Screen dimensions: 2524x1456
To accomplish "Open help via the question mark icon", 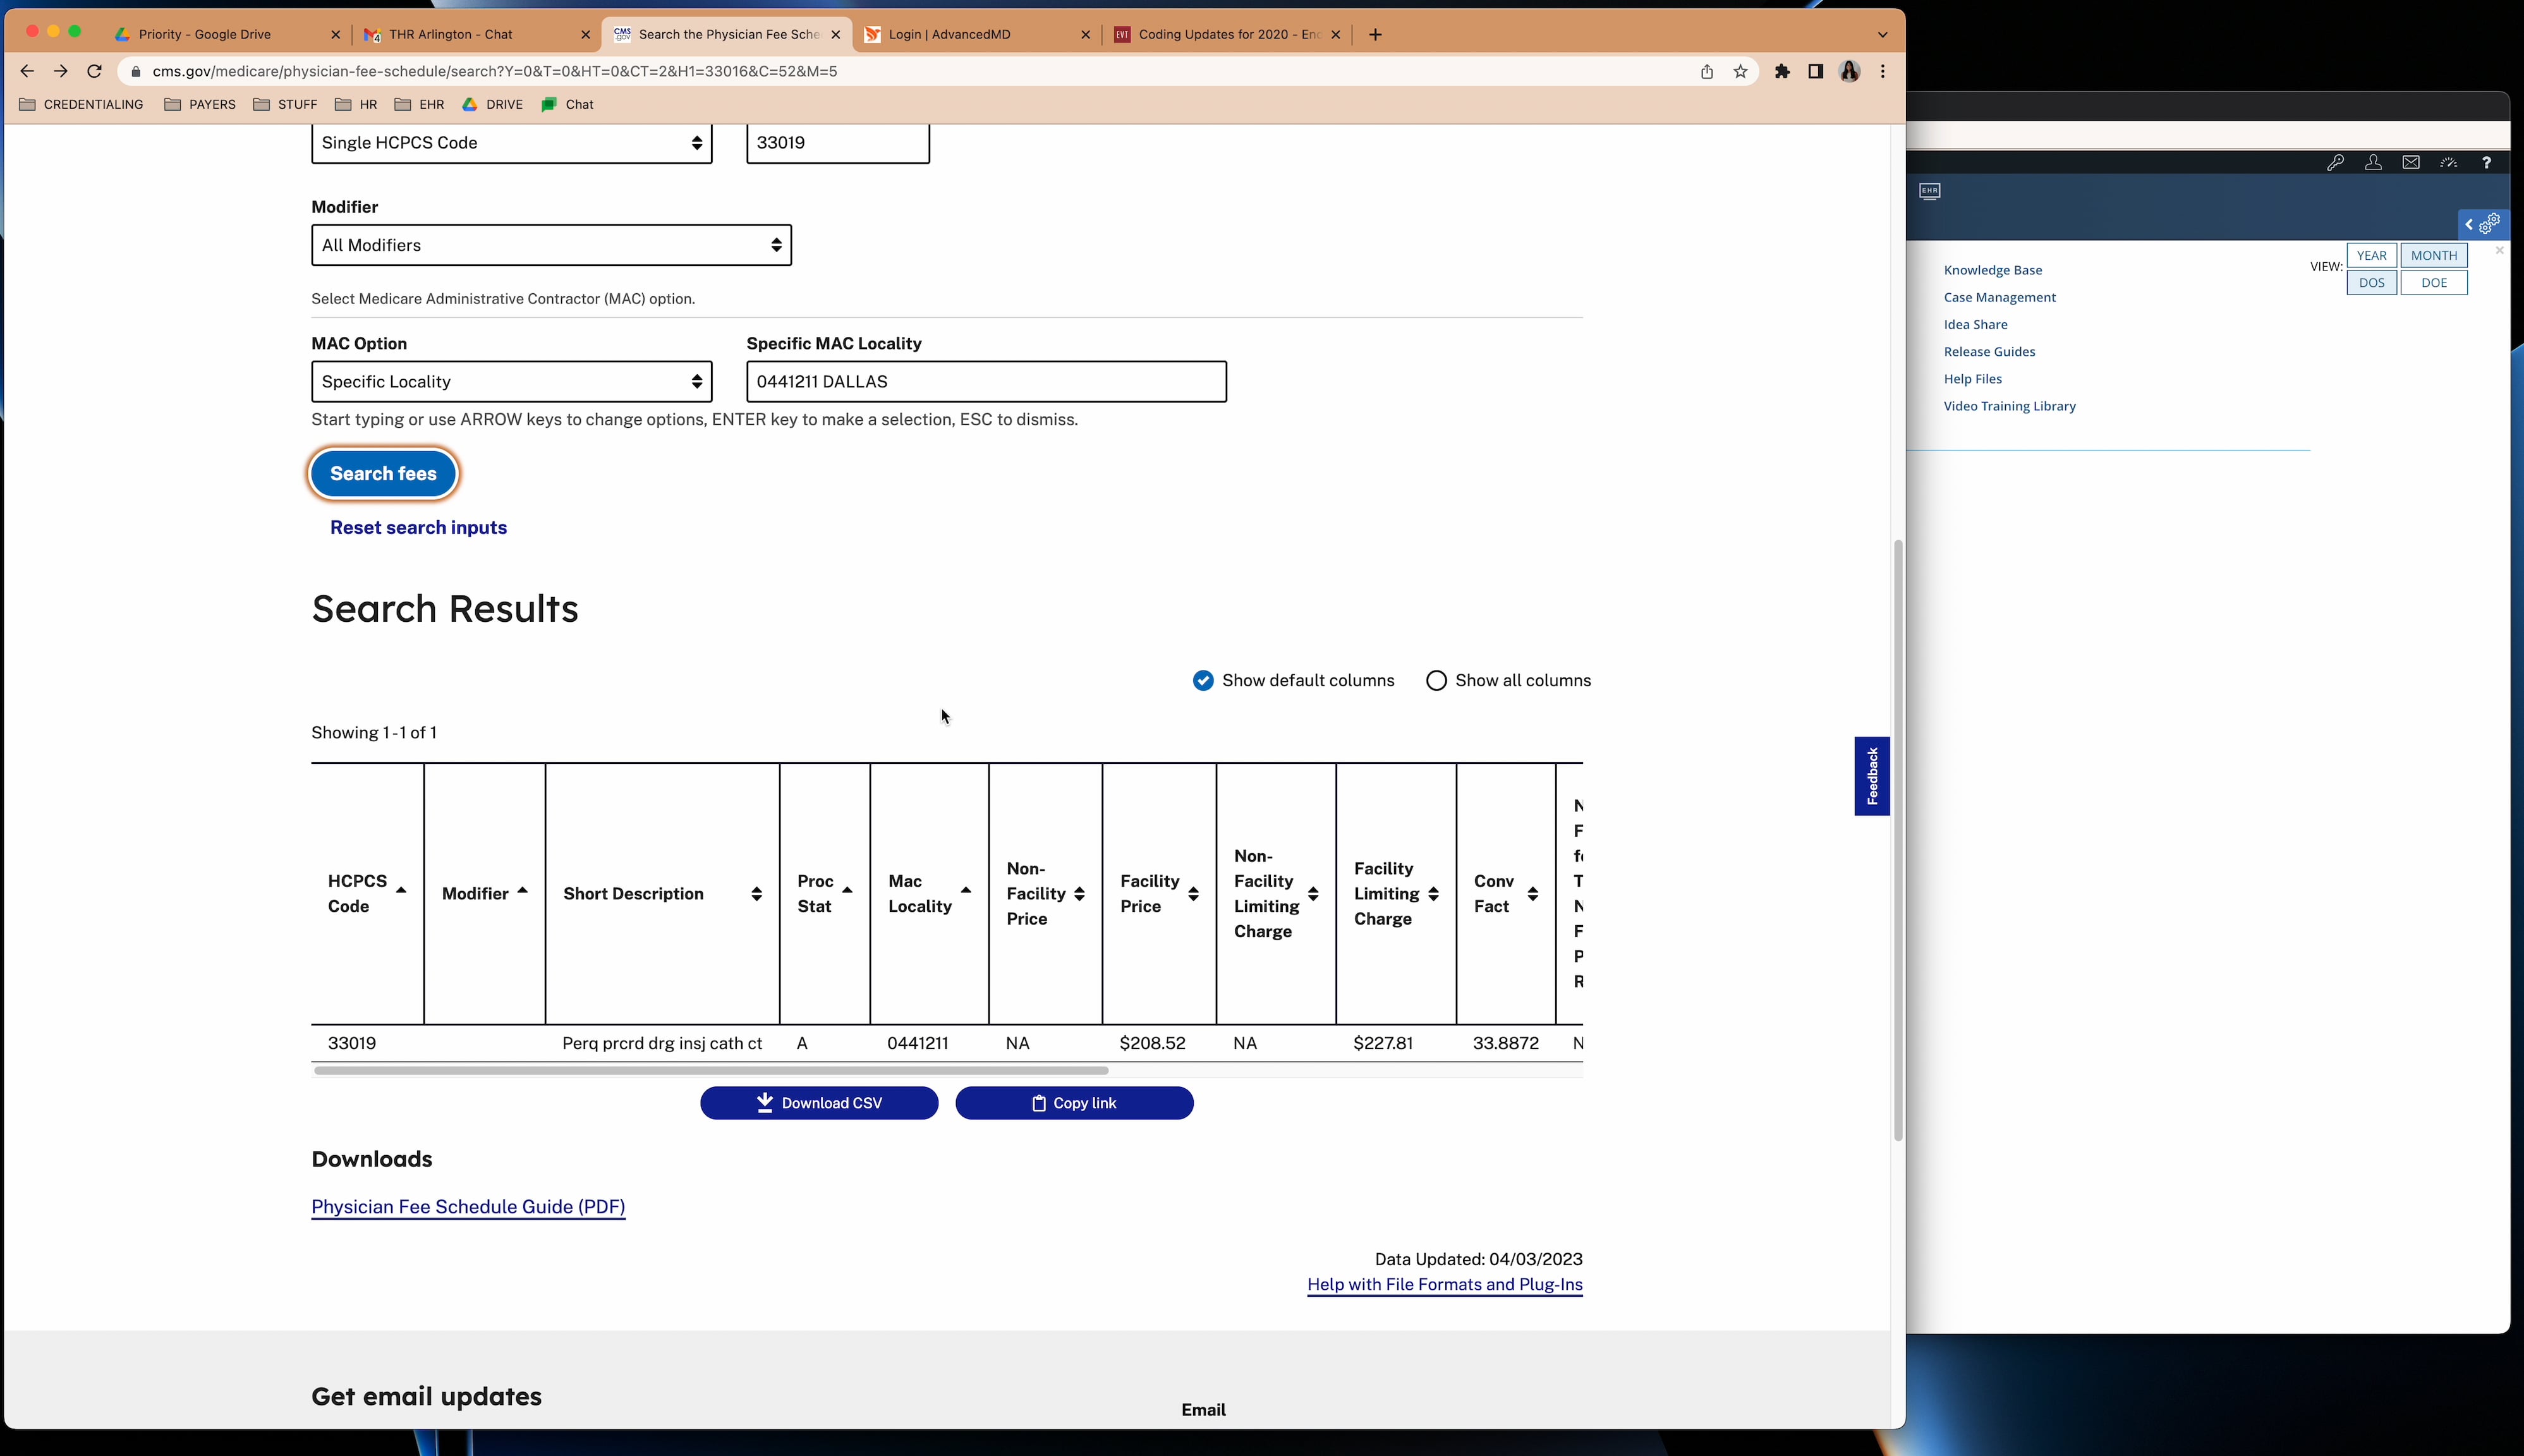I will point(2487,163).
